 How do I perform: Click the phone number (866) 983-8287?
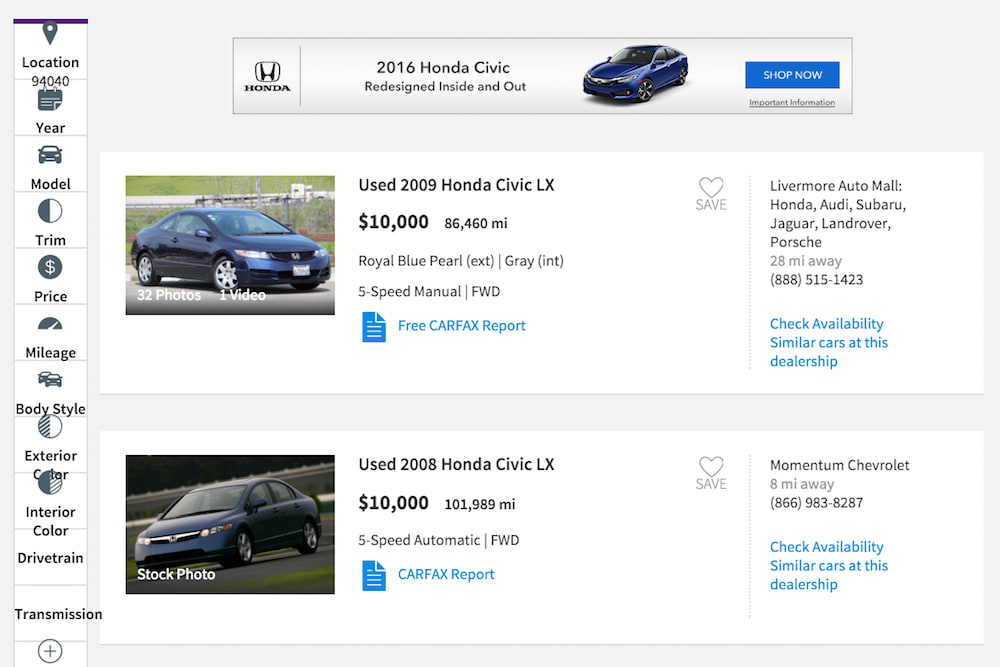point(816,503)
